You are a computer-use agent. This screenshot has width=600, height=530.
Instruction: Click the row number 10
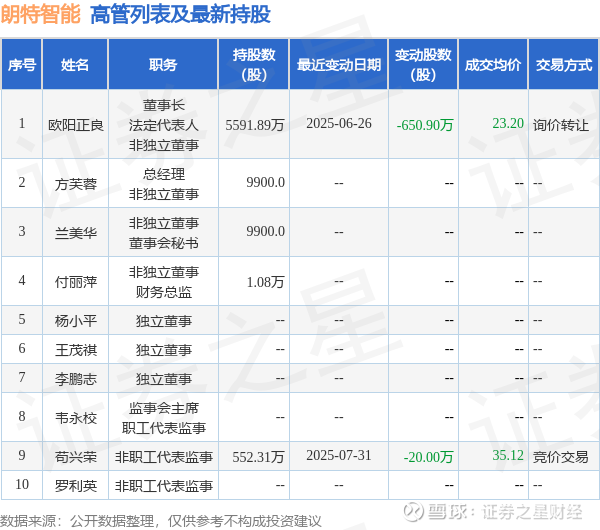tap(22, 484)
